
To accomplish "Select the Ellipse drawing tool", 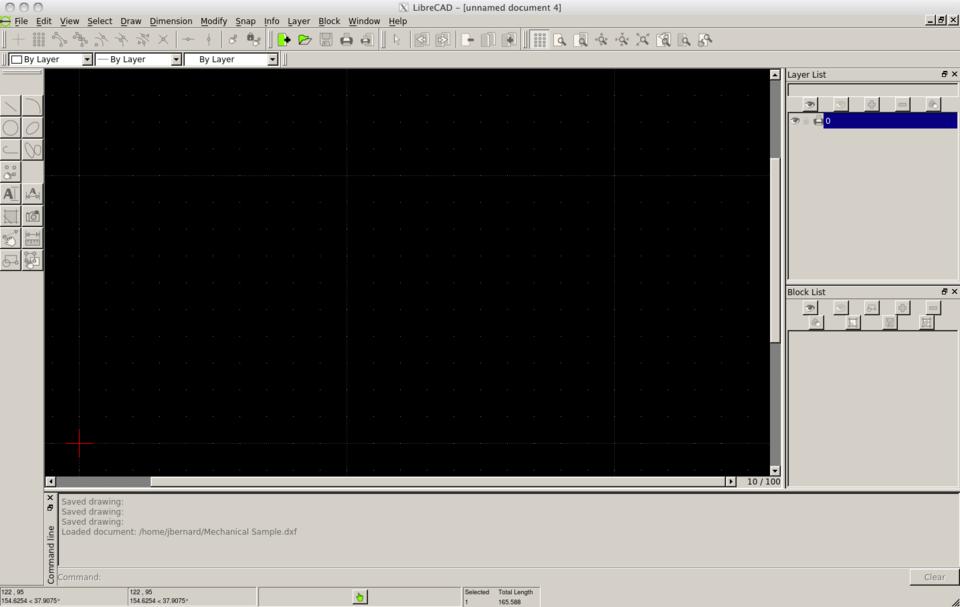I will click(x=33, y=128).
